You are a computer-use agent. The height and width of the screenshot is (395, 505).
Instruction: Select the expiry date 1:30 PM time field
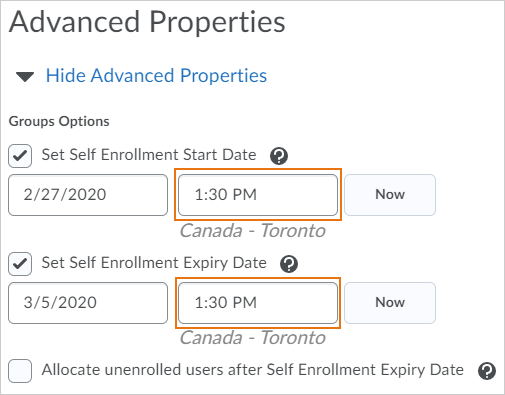coord(258,303)
